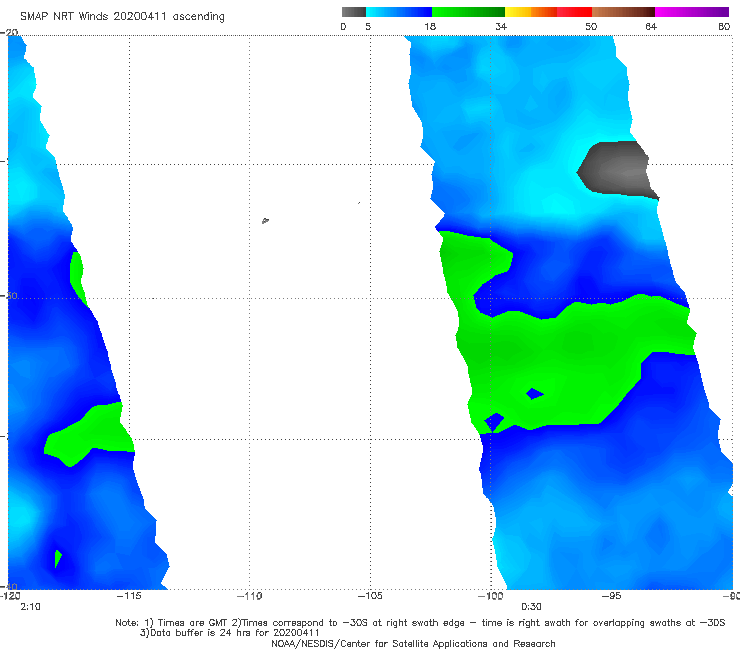This screenshot has width=740, height=650.
Task: Click the green patch in left swath near -116
Action: click(90, 434)
